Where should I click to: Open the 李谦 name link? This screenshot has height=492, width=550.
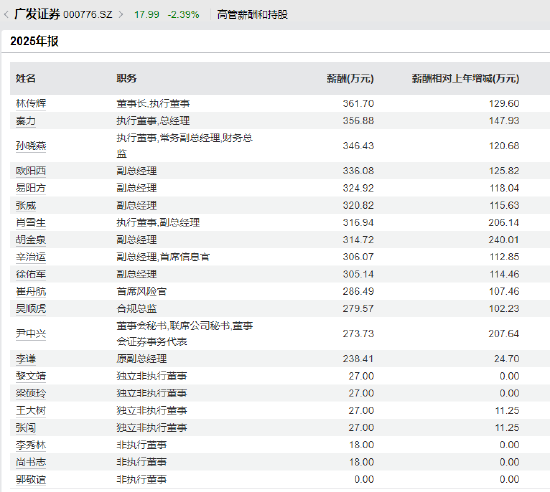coord(26,358)
